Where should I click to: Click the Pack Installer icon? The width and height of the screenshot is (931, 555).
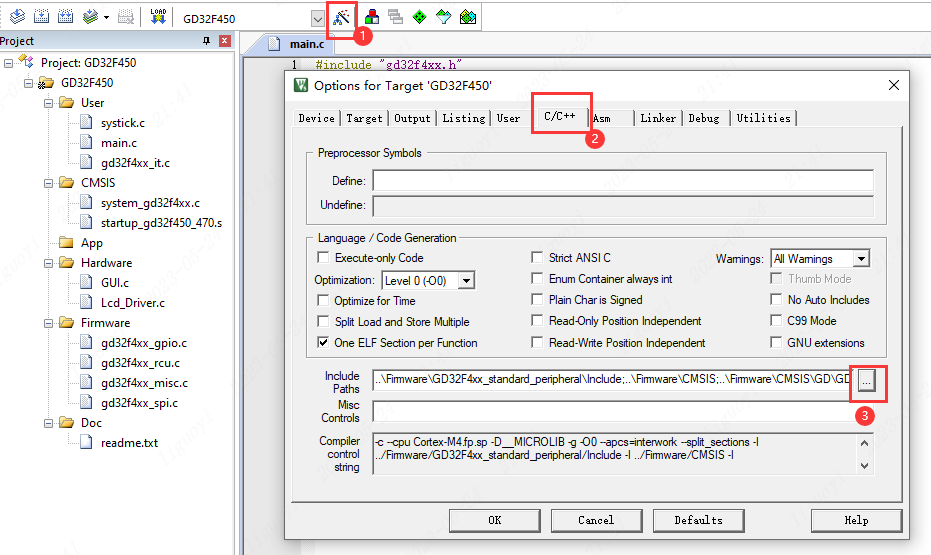tap(468, 17)
